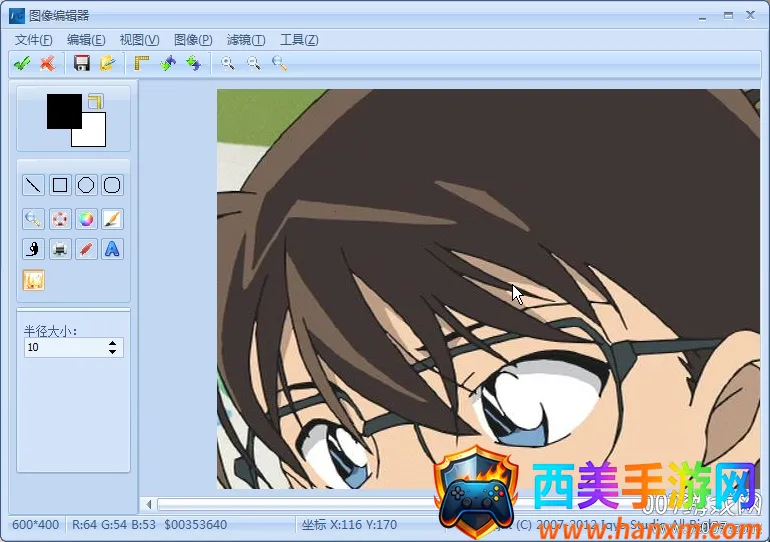Click the red X cancel icon
The image size is (770, 542).
[46, 63]
